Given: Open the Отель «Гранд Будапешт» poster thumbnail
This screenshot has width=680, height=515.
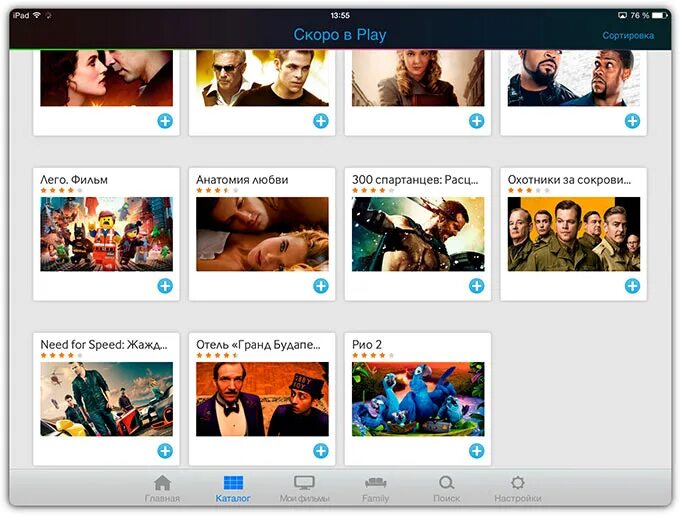Looking at the screenshot, I should [262, 399].
